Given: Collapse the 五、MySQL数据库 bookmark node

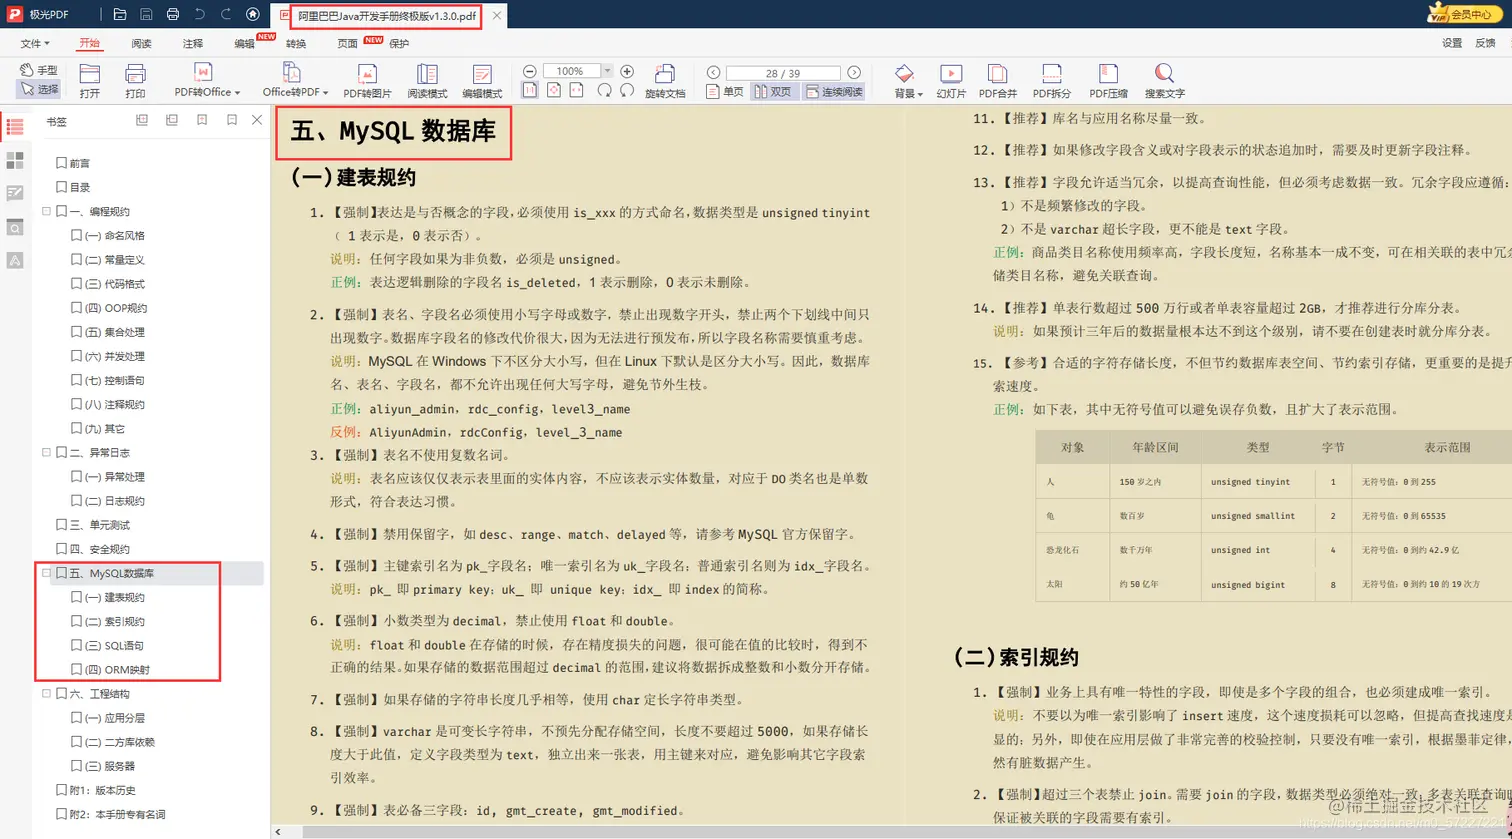Looking at the screenshot, I should click(46, 574).
